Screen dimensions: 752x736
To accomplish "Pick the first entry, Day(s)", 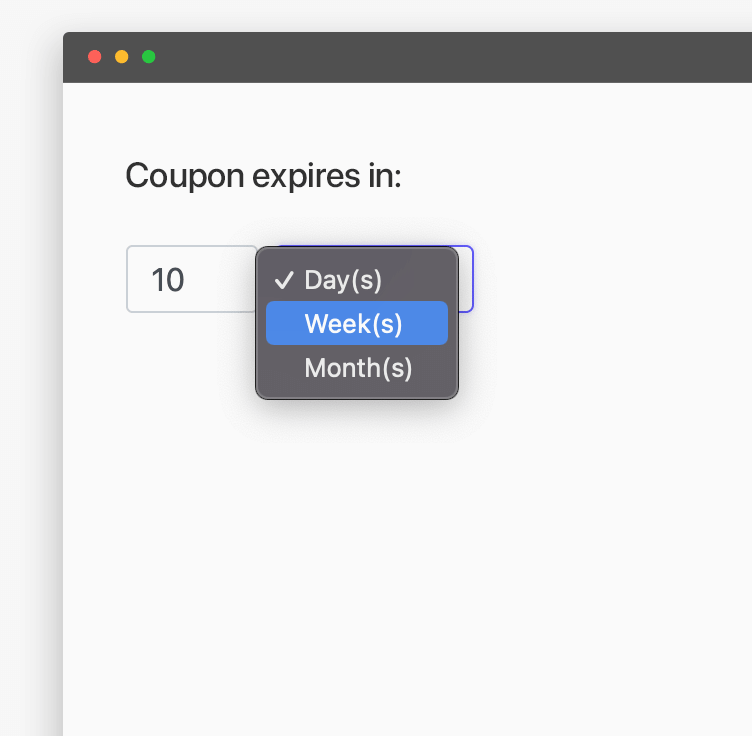I will tap(343, 280).
